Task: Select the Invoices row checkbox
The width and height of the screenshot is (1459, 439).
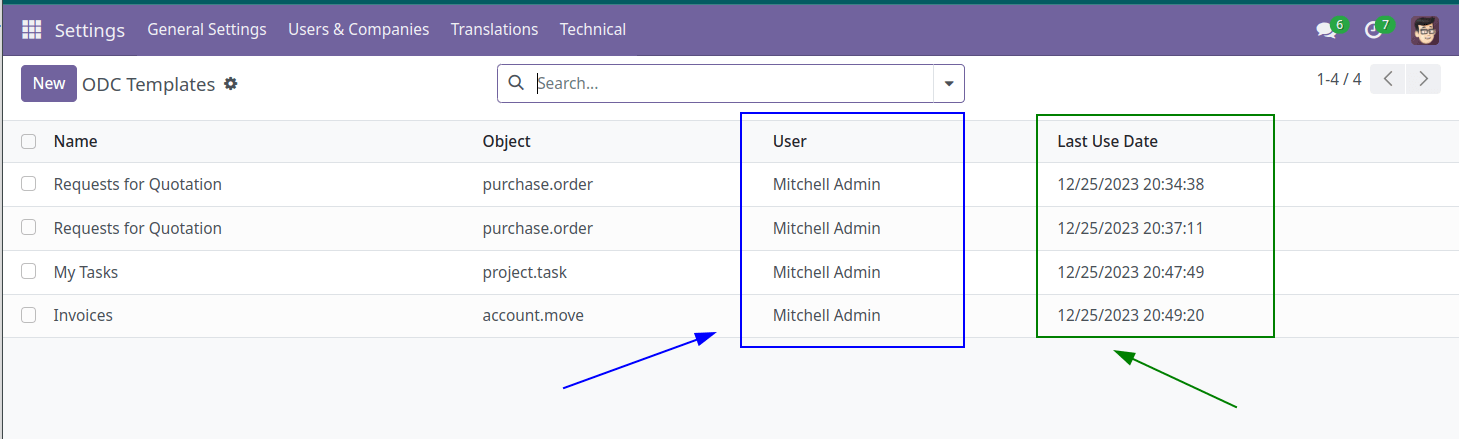Action: (29, 316)
